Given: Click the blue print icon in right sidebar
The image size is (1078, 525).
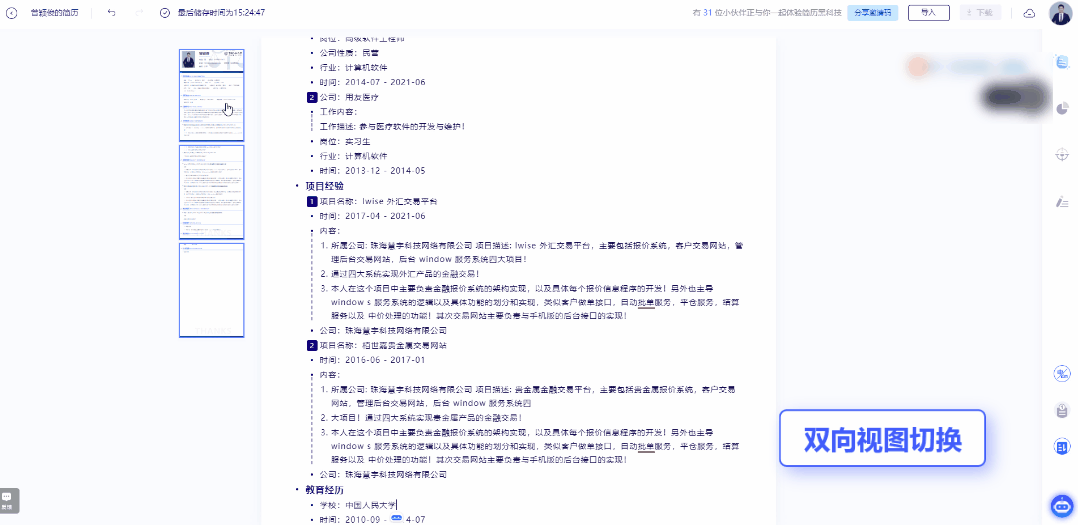Looking at the screenshot, I should [1062, 447].
